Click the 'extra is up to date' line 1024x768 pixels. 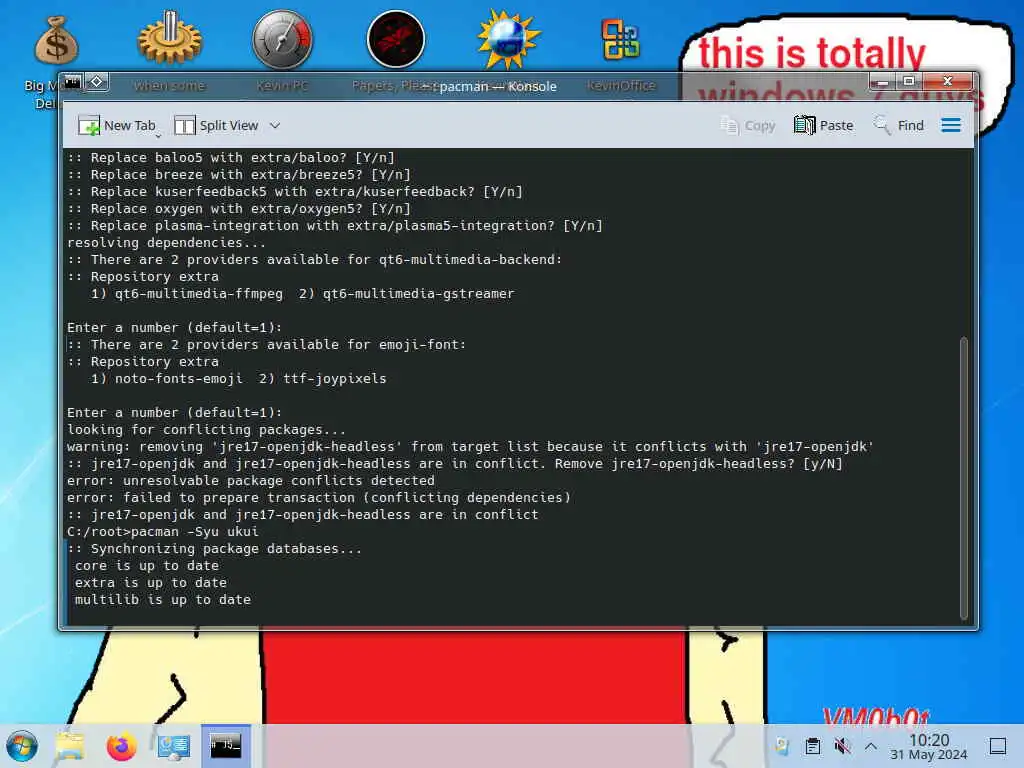point(151,583)
